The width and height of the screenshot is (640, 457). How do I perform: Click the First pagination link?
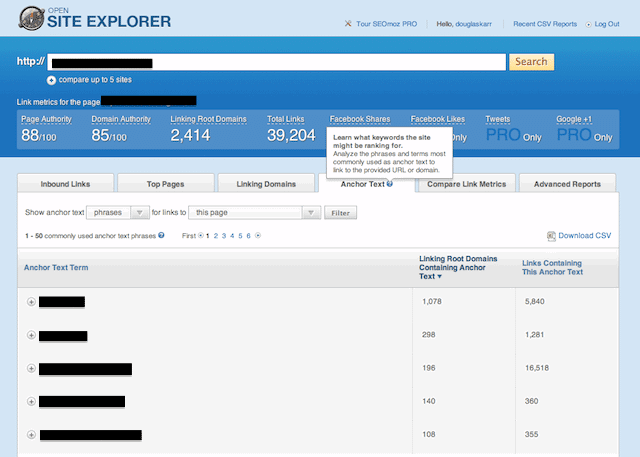click(189, 235)
